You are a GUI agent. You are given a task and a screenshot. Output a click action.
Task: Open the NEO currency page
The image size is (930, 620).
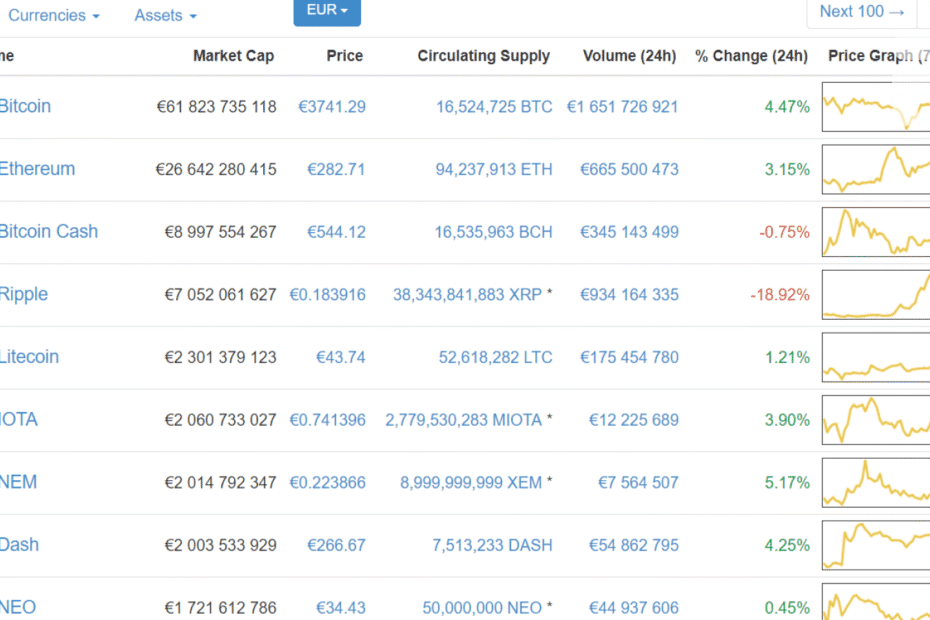click(x=18, y=607)
